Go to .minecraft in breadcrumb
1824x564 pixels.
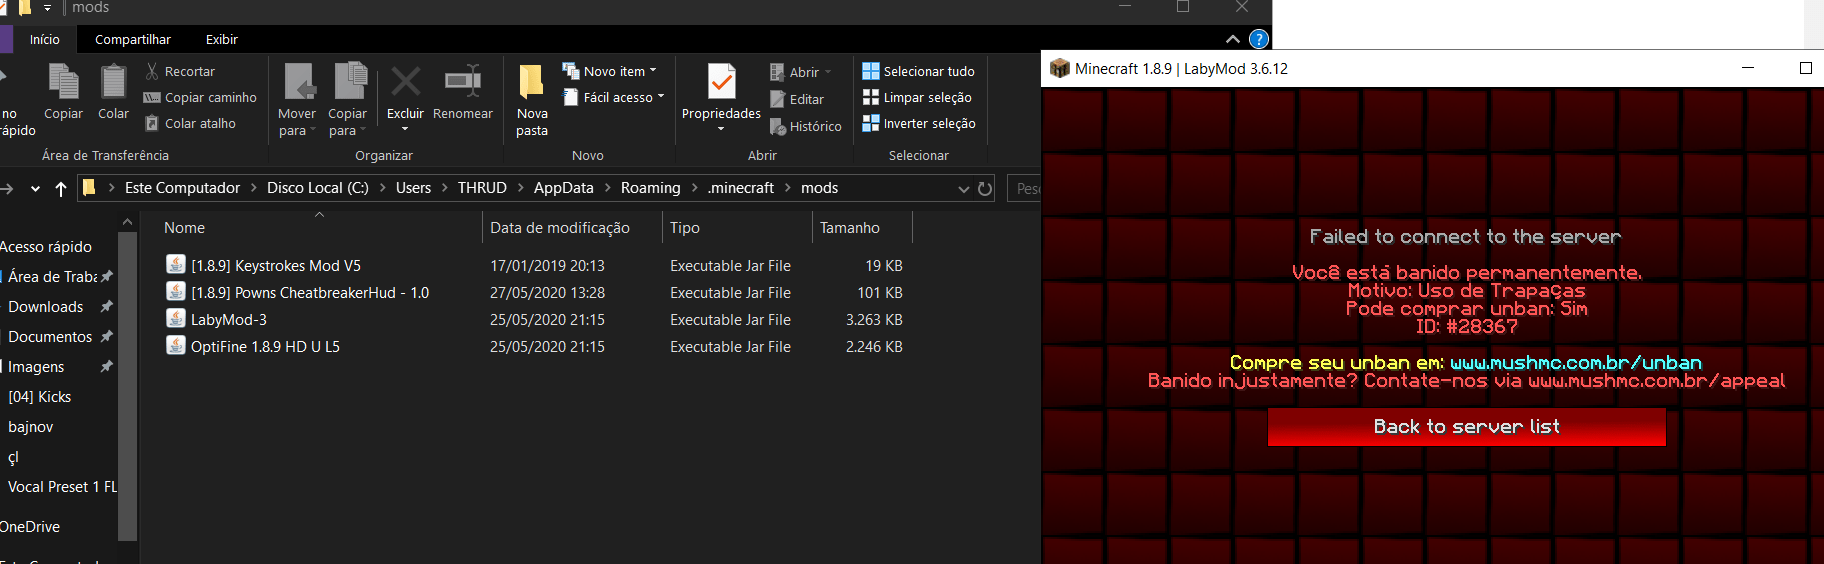tap(741, 188)
